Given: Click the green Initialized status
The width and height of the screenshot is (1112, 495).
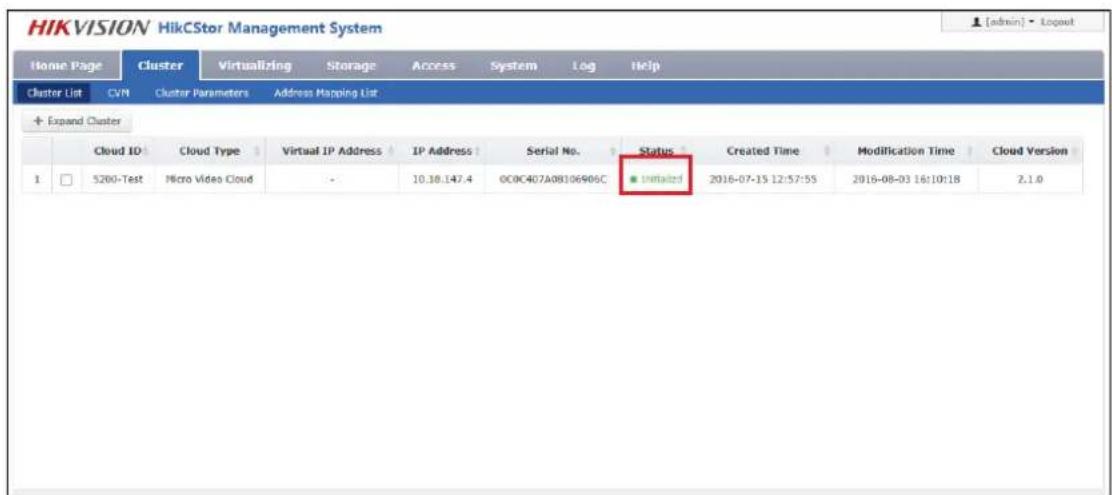Looking at the screenshot, I should tap(656, 180).
